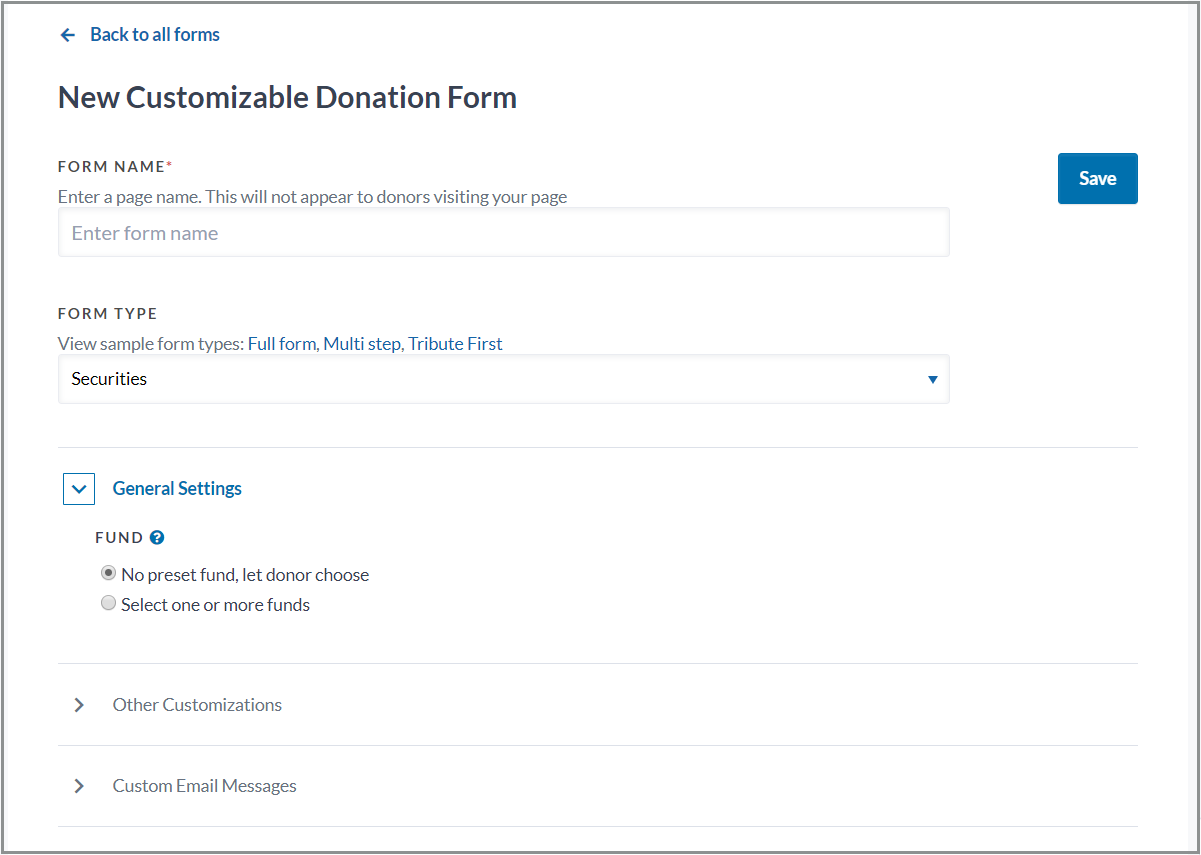Click the General Settings section heading
The image size is (1201, 855).
click(x=177, y=489)
